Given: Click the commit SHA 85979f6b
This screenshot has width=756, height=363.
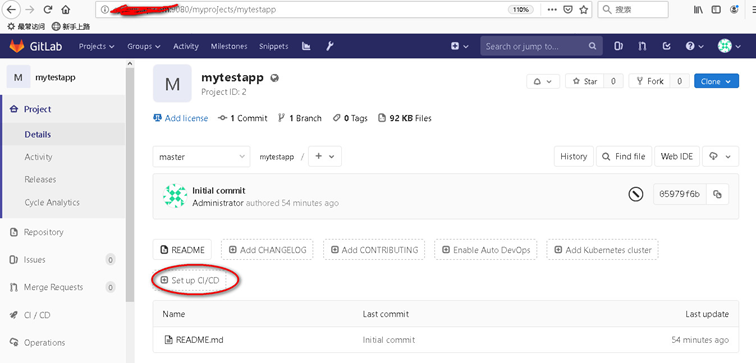Looking at the screenshot, I should pyautogui.click(x=679, y=195).
